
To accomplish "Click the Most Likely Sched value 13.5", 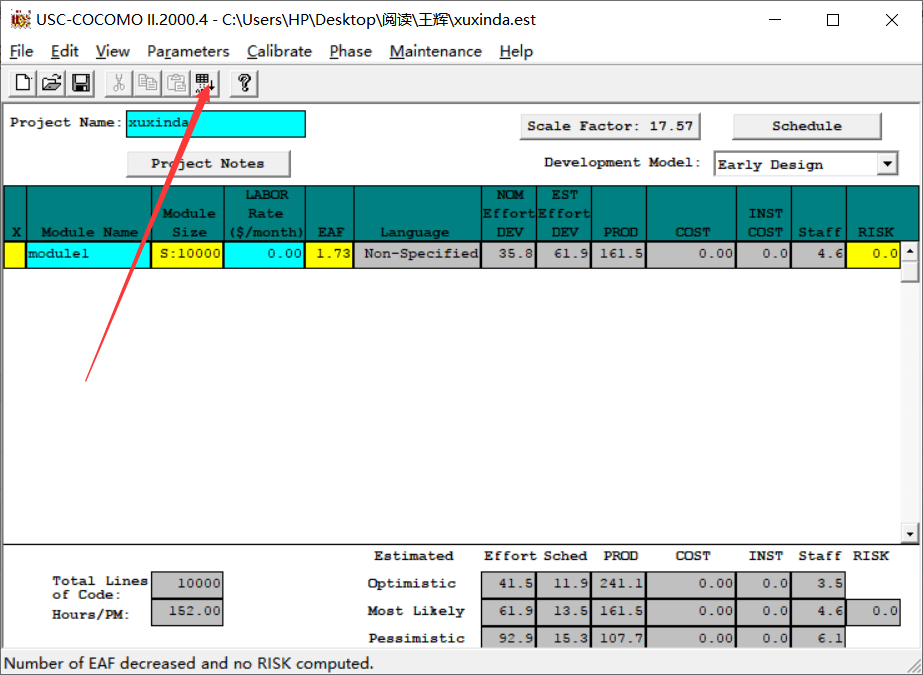I will [x=563, y=612].
